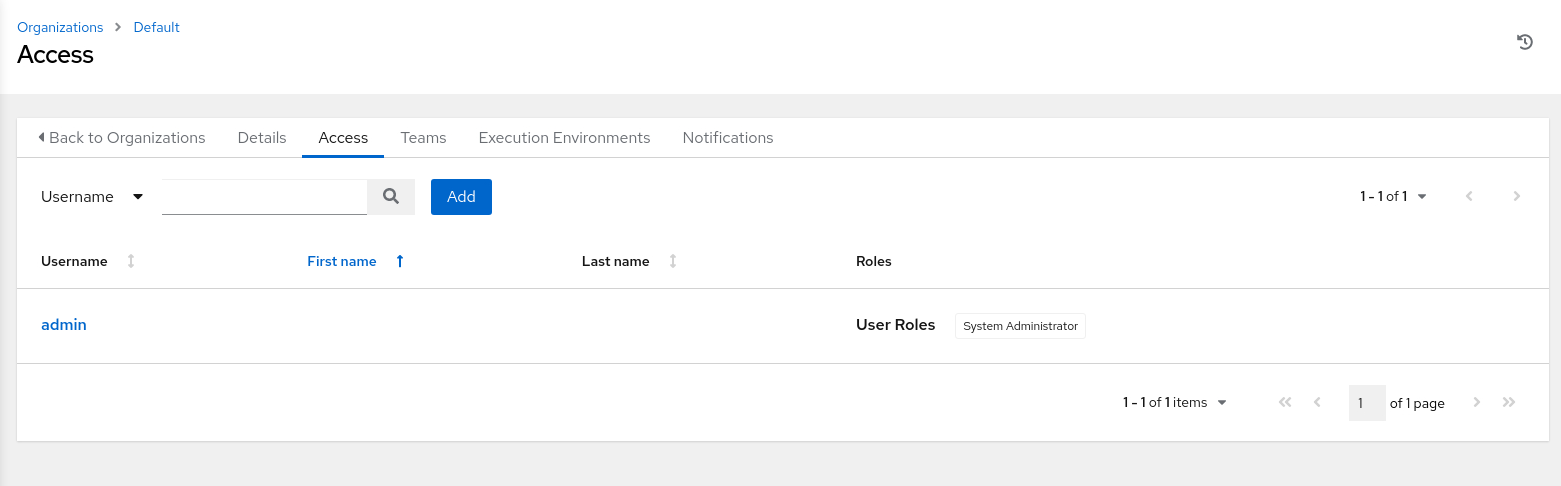Image resolution: width=1561 pixels, height=486 pixels.
Task: Open the Execution Environments tab
Action: [x=564, y=138]
